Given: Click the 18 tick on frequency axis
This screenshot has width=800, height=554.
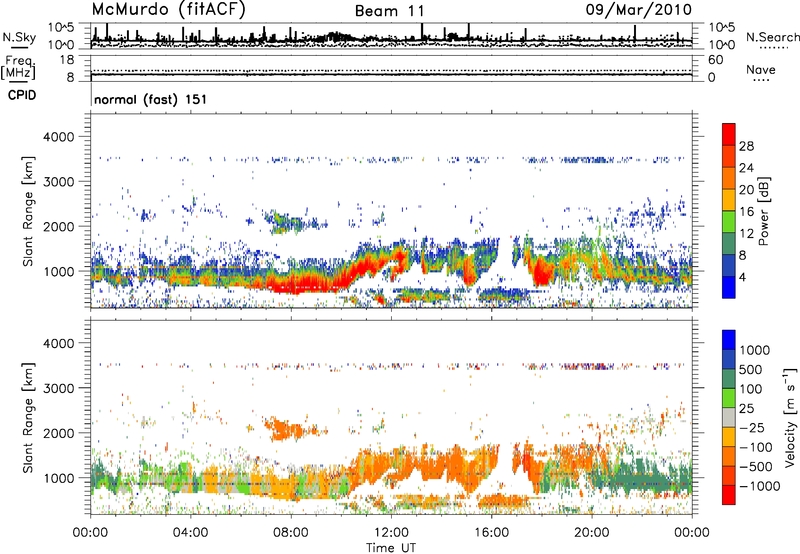Looking at the screenshot, I should click(68, 60).
